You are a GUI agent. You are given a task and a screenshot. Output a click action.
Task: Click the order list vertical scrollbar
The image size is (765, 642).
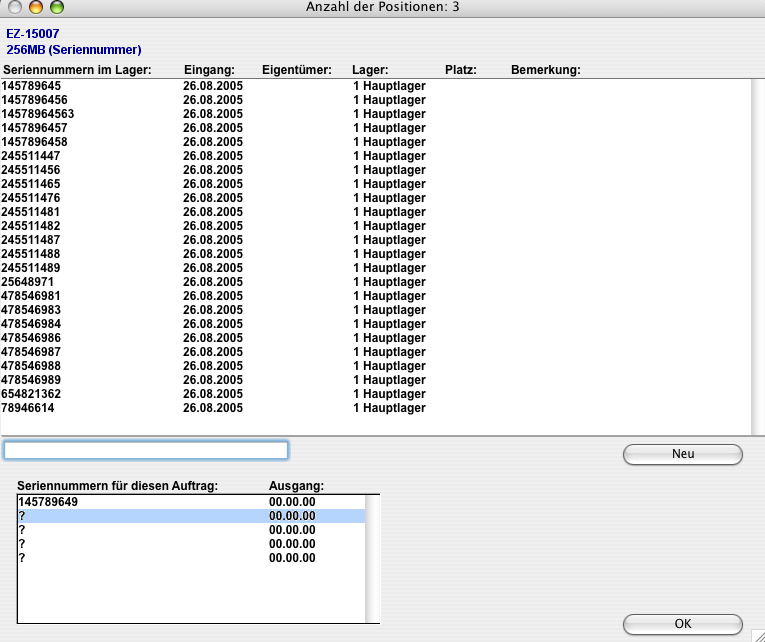[x=372, y=558]
